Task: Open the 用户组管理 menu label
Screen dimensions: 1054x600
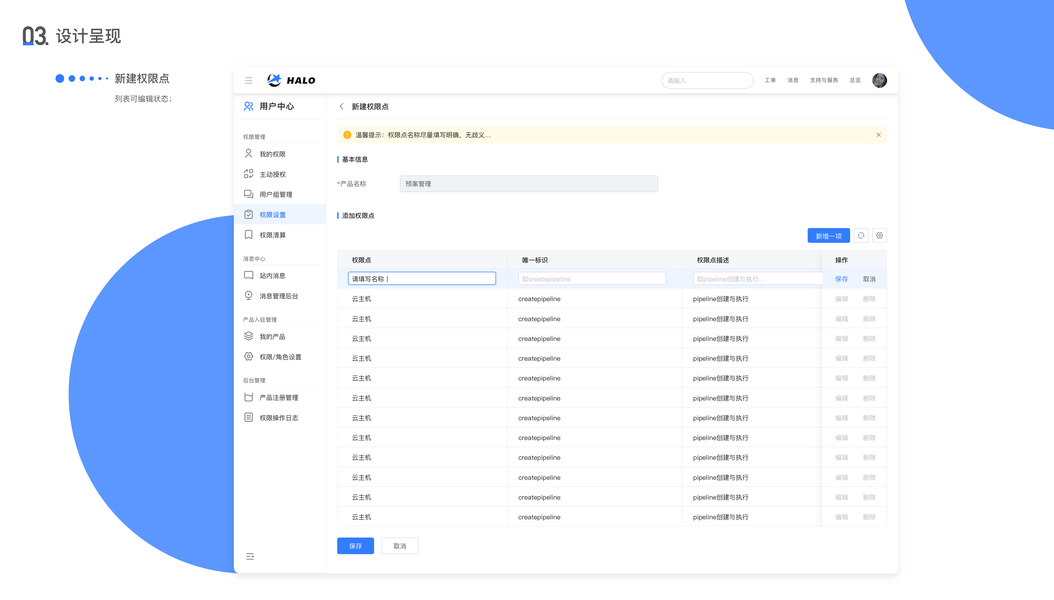Action: pyautogui.click(x=276, y=195)
